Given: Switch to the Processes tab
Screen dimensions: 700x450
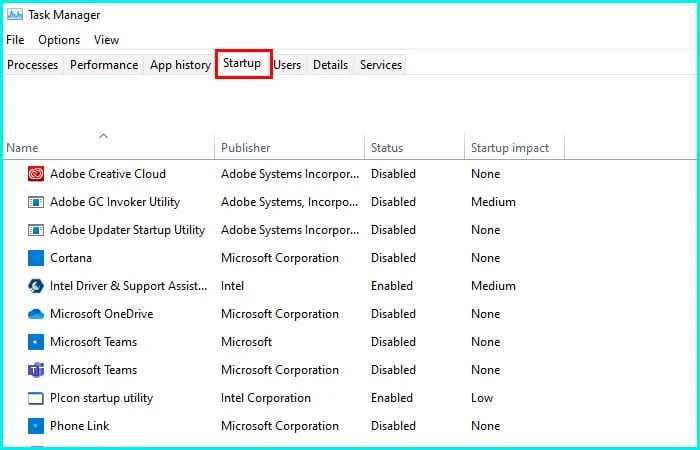Looking at the screenshot, I should click(x=33, y=65).
